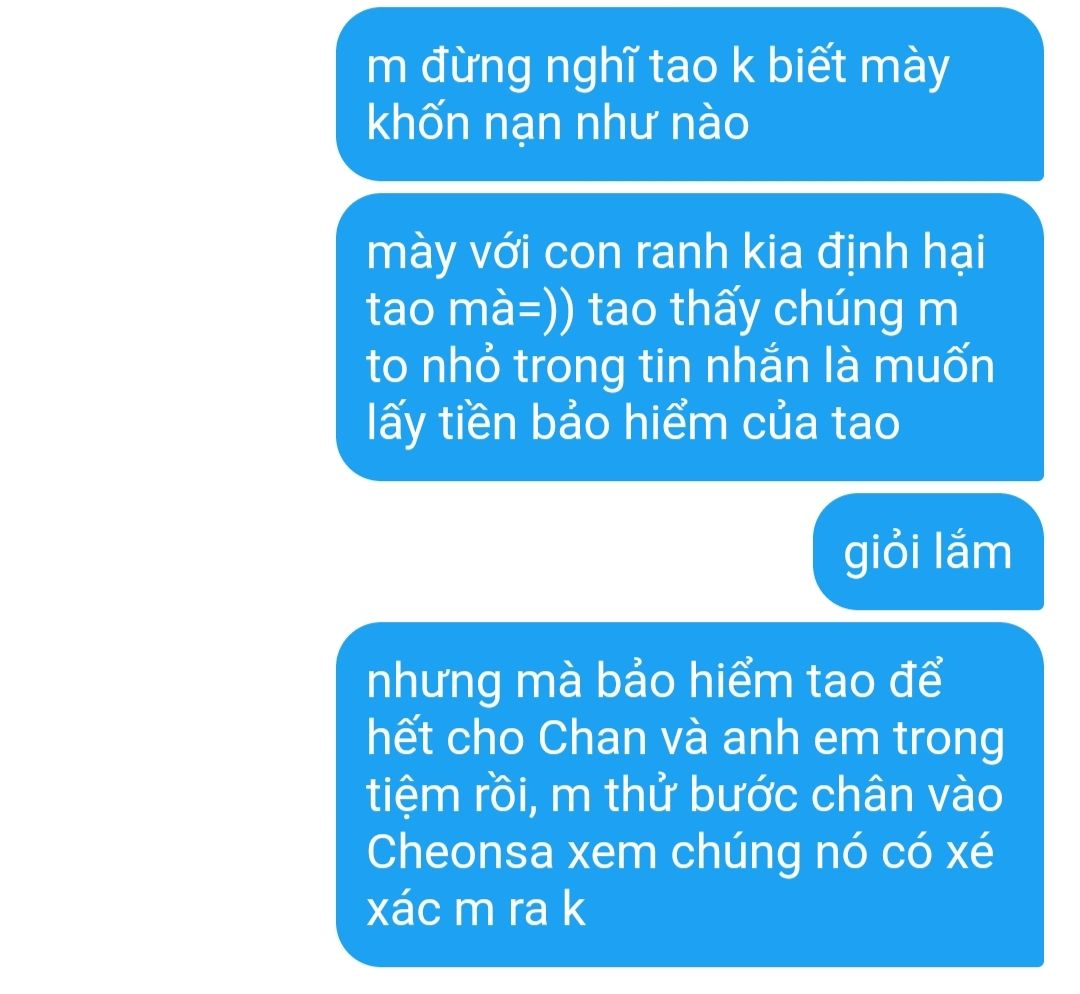Screen dimensions: 1080x994
Task: Click the word 'Cheonsa' in the last message
Action: pyautogui.click(x=460, y=852)
